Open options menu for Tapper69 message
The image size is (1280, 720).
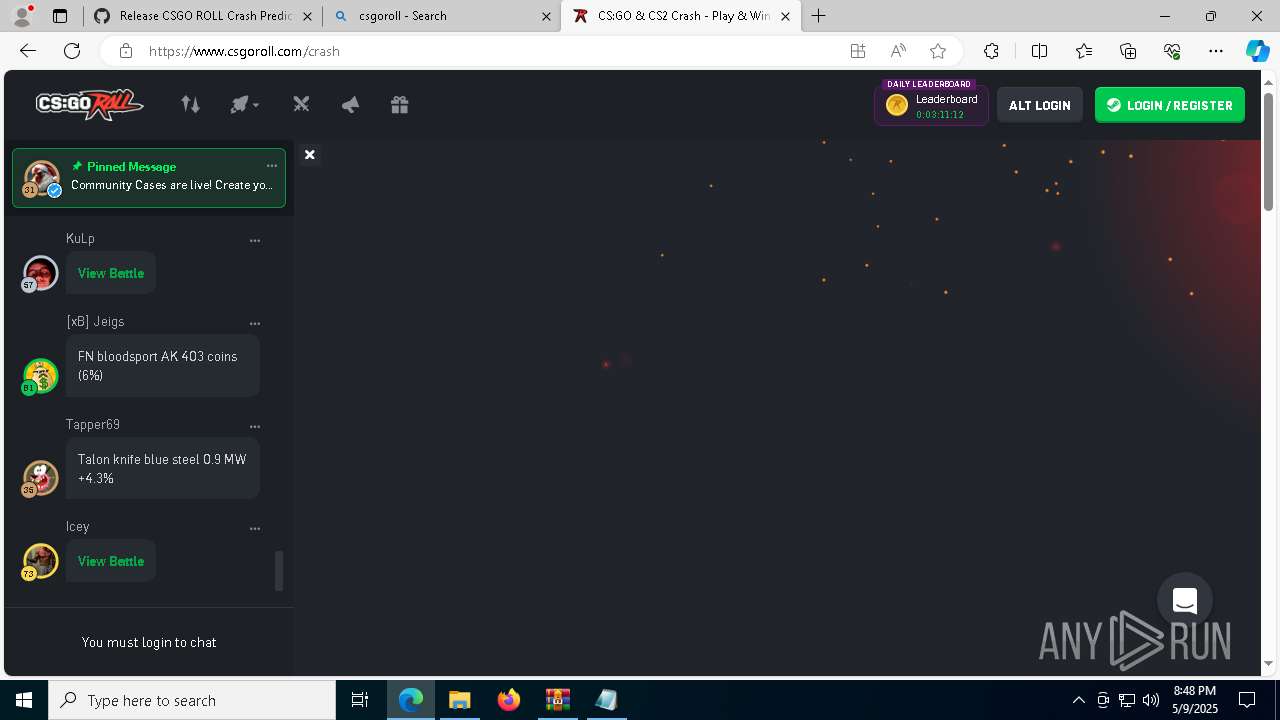coord(255,426)
